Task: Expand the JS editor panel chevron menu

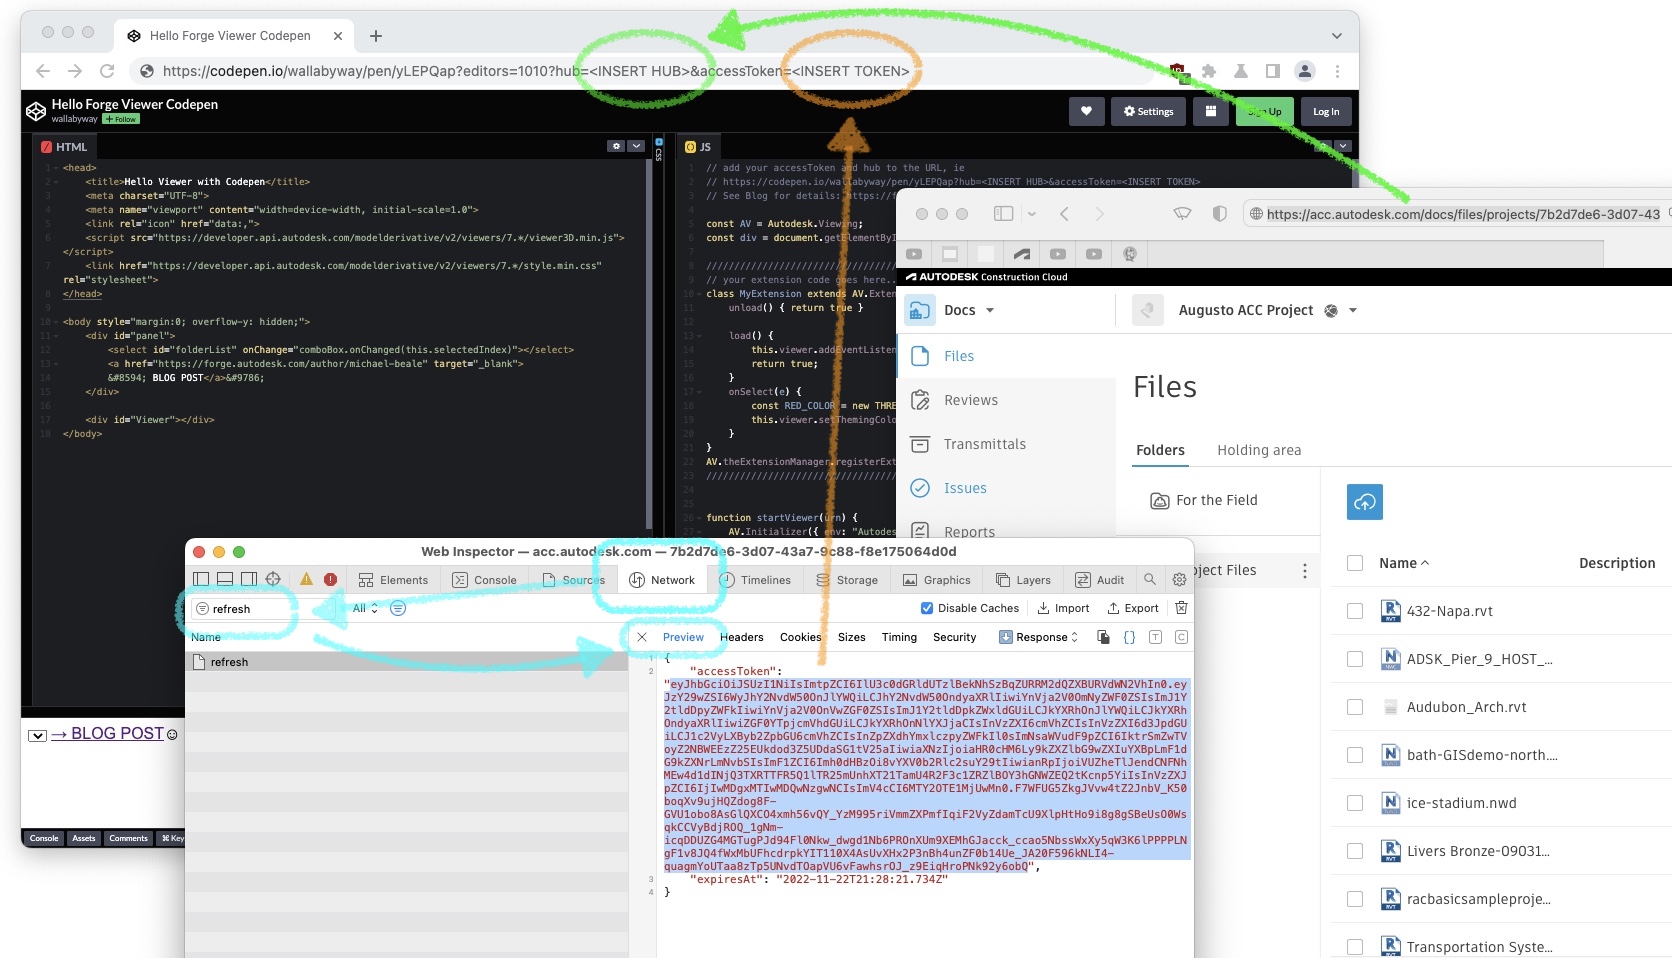Action: coord(1343,146)
